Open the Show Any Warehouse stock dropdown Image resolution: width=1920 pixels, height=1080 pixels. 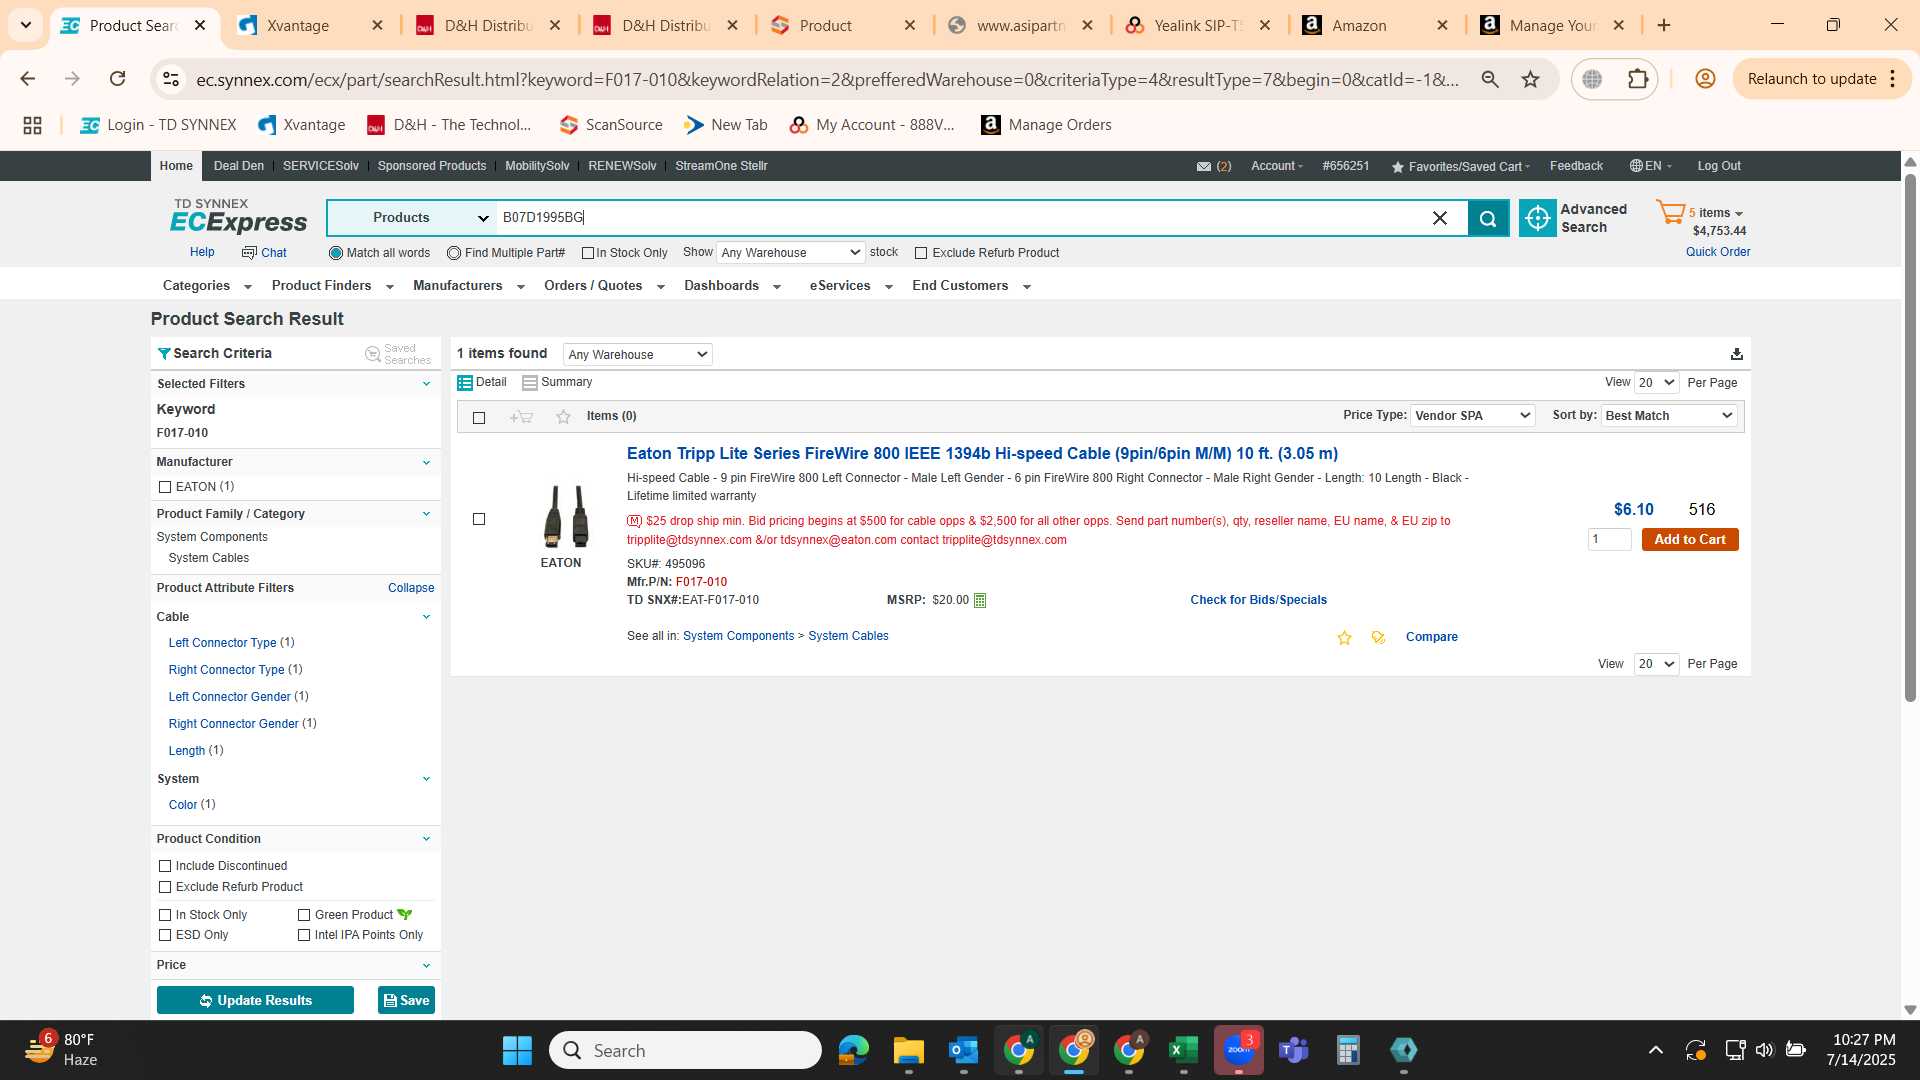790,253
